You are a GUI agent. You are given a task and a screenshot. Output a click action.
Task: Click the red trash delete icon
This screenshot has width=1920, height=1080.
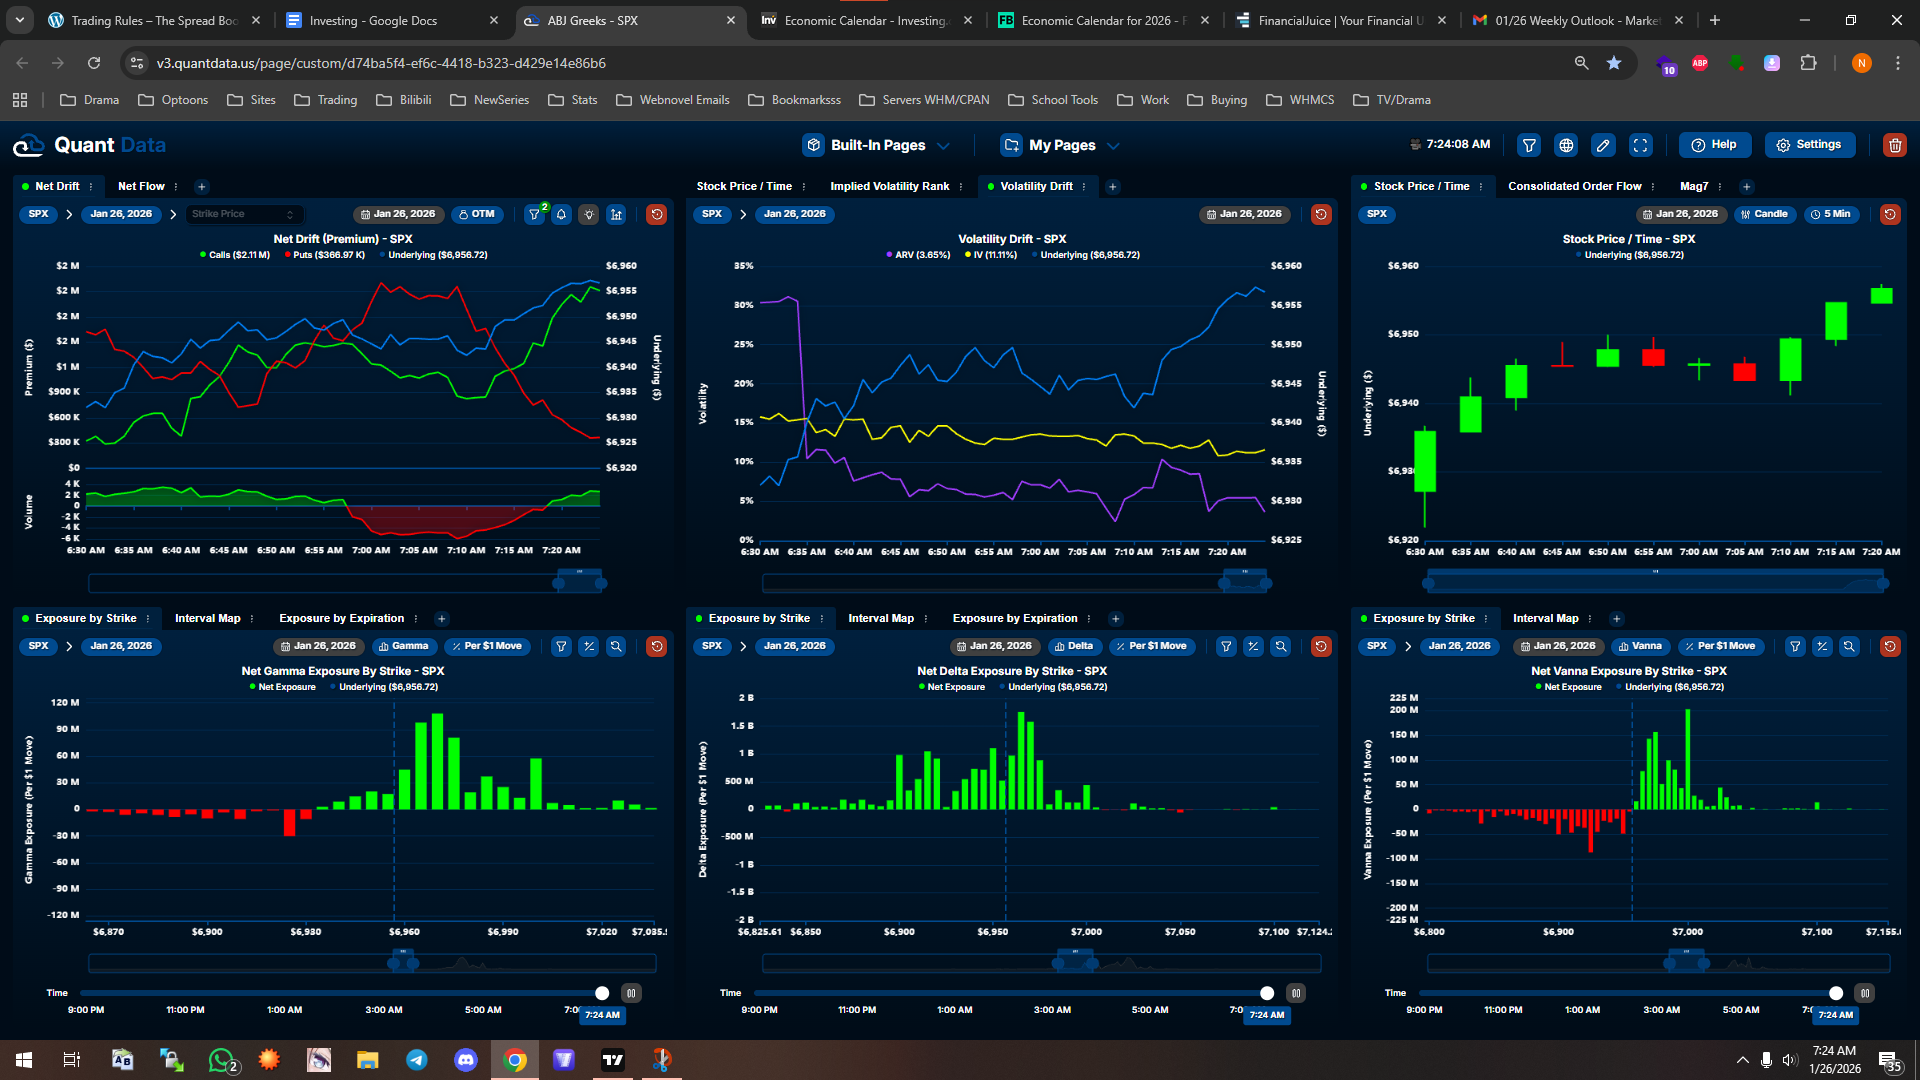[1894, 145]
